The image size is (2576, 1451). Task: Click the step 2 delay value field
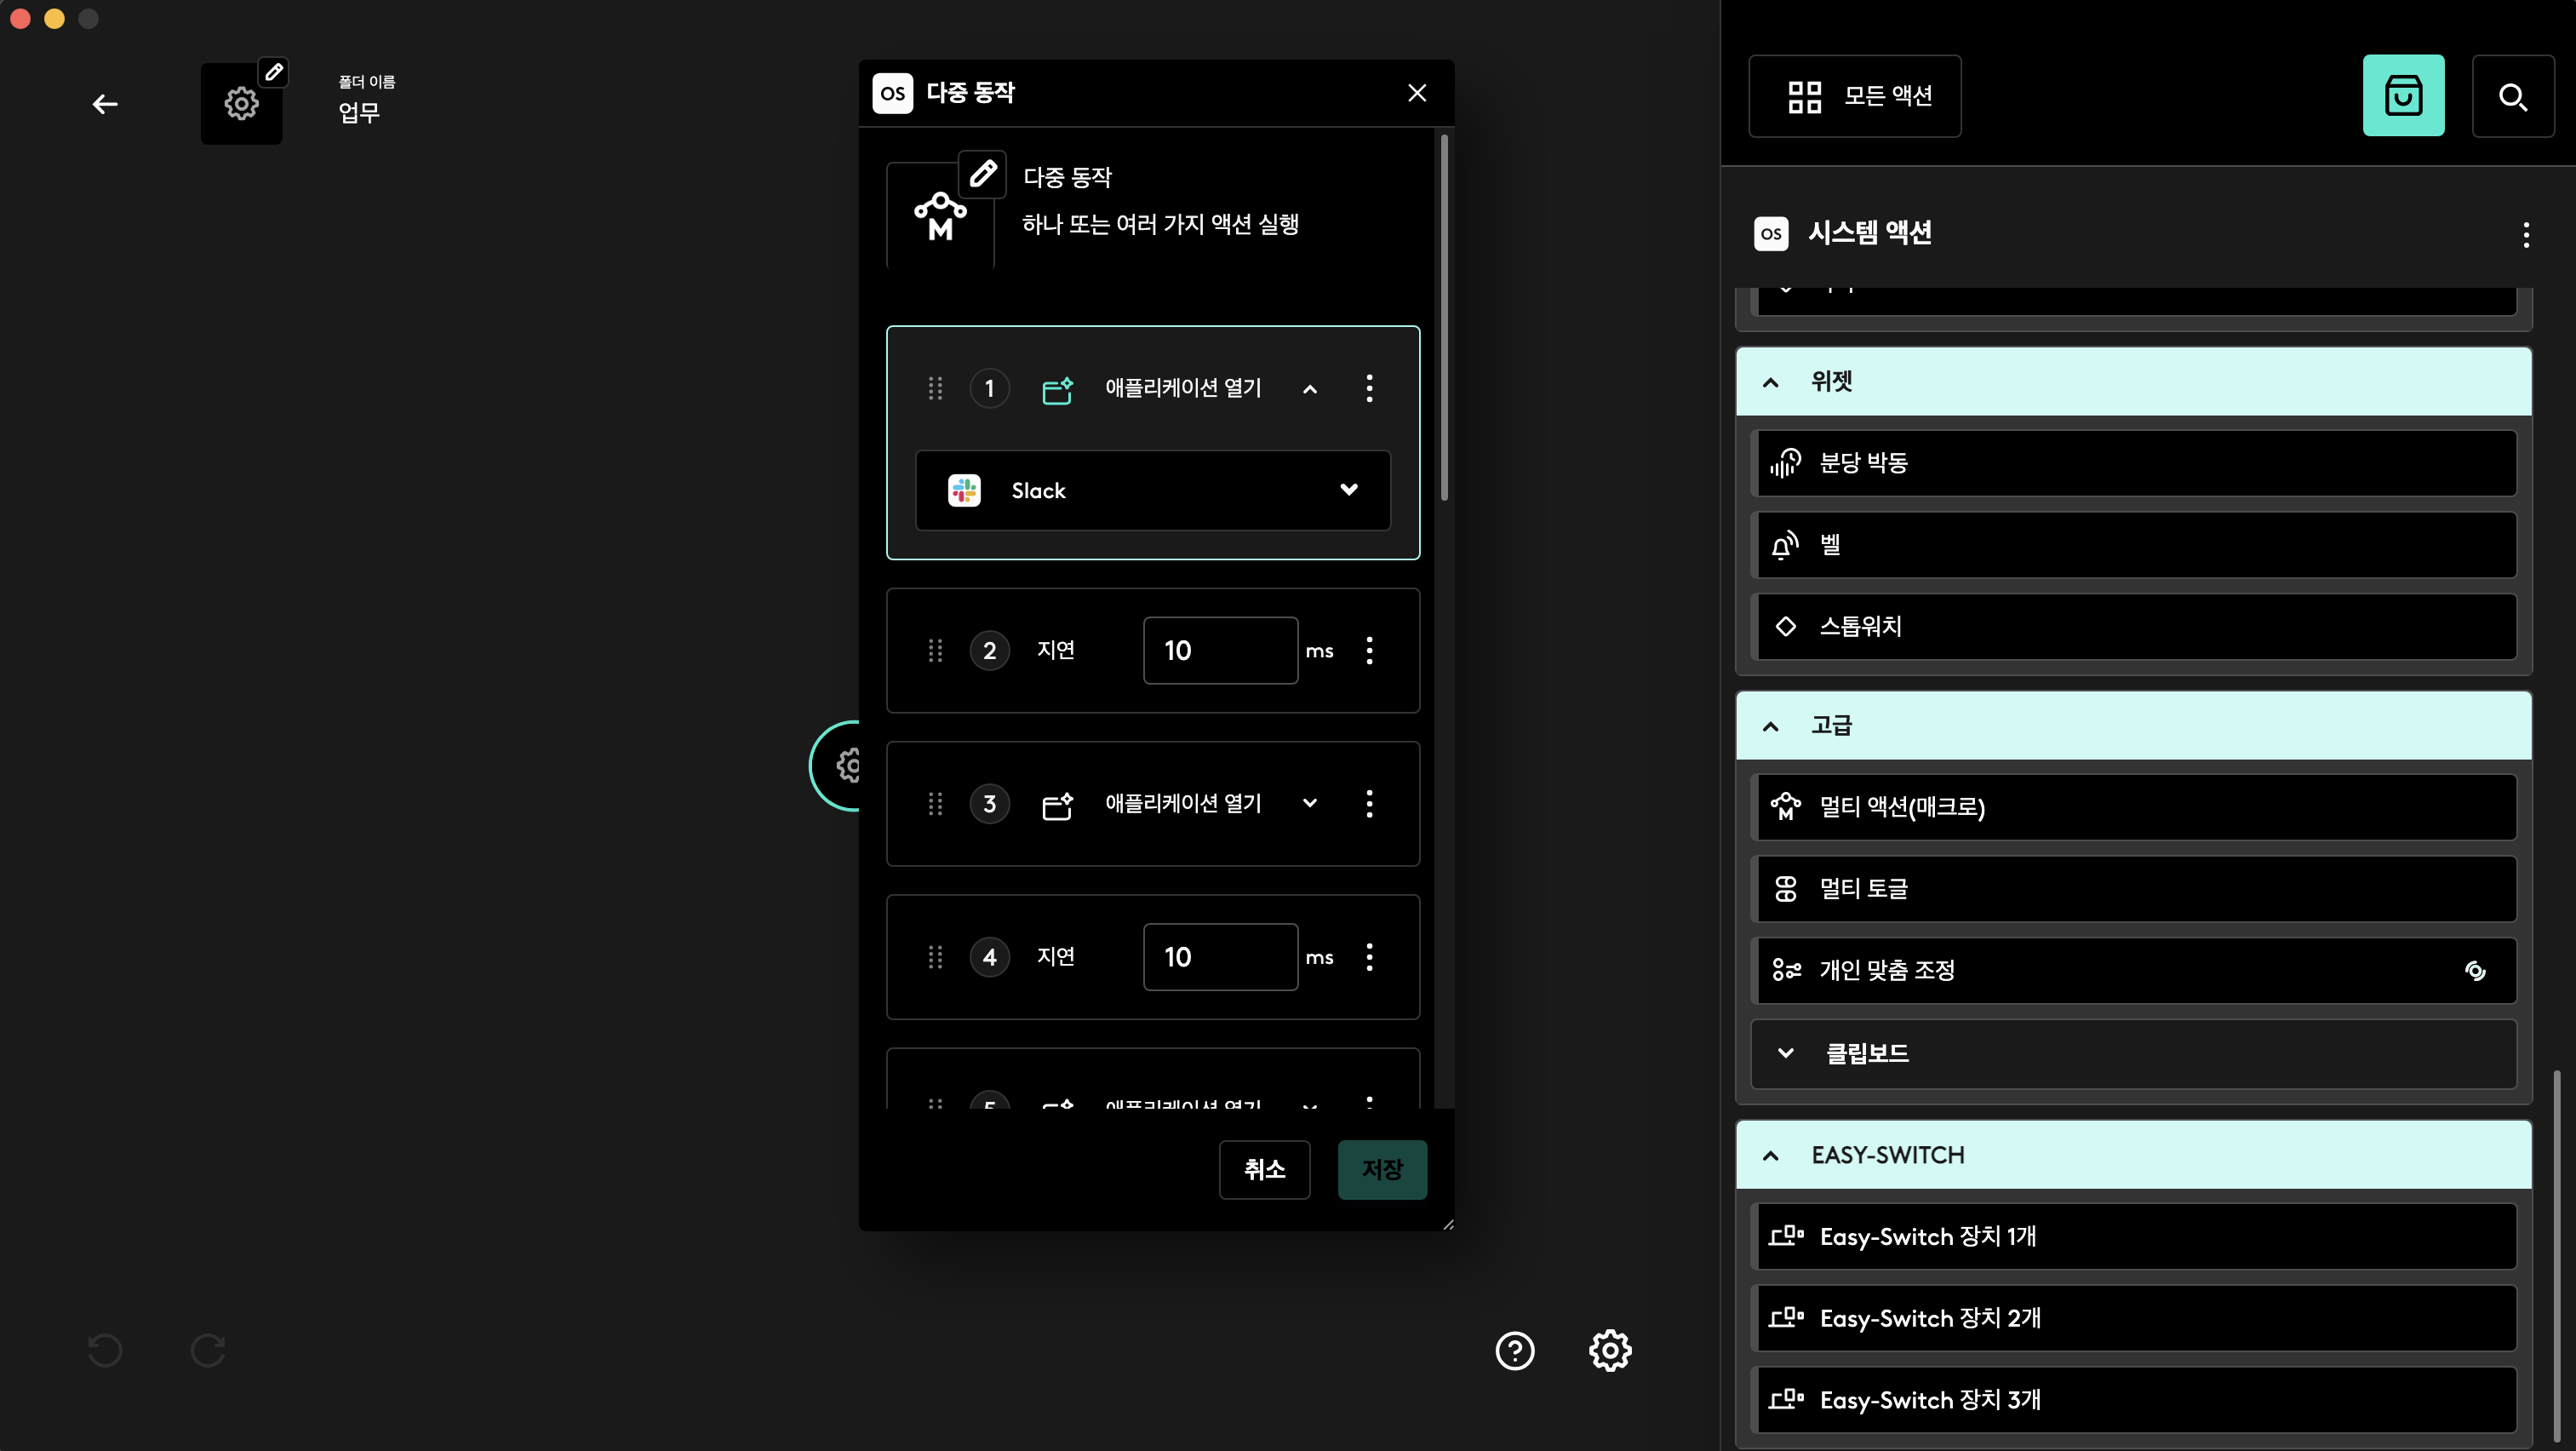[x=1220, y=651]
